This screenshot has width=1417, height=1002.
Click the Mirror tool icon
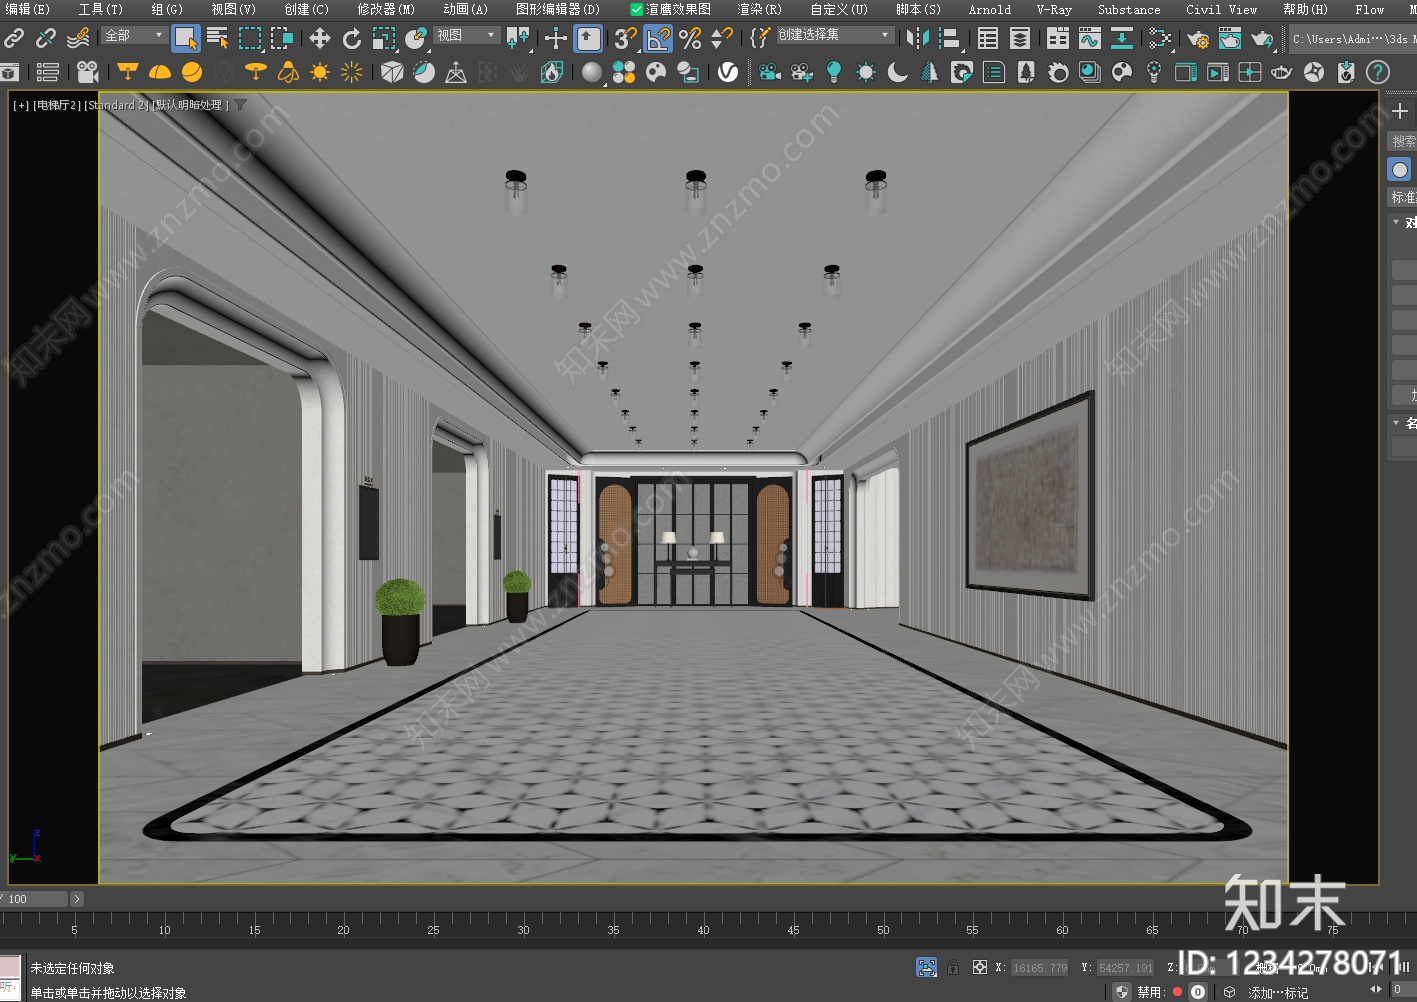(916, 39)
